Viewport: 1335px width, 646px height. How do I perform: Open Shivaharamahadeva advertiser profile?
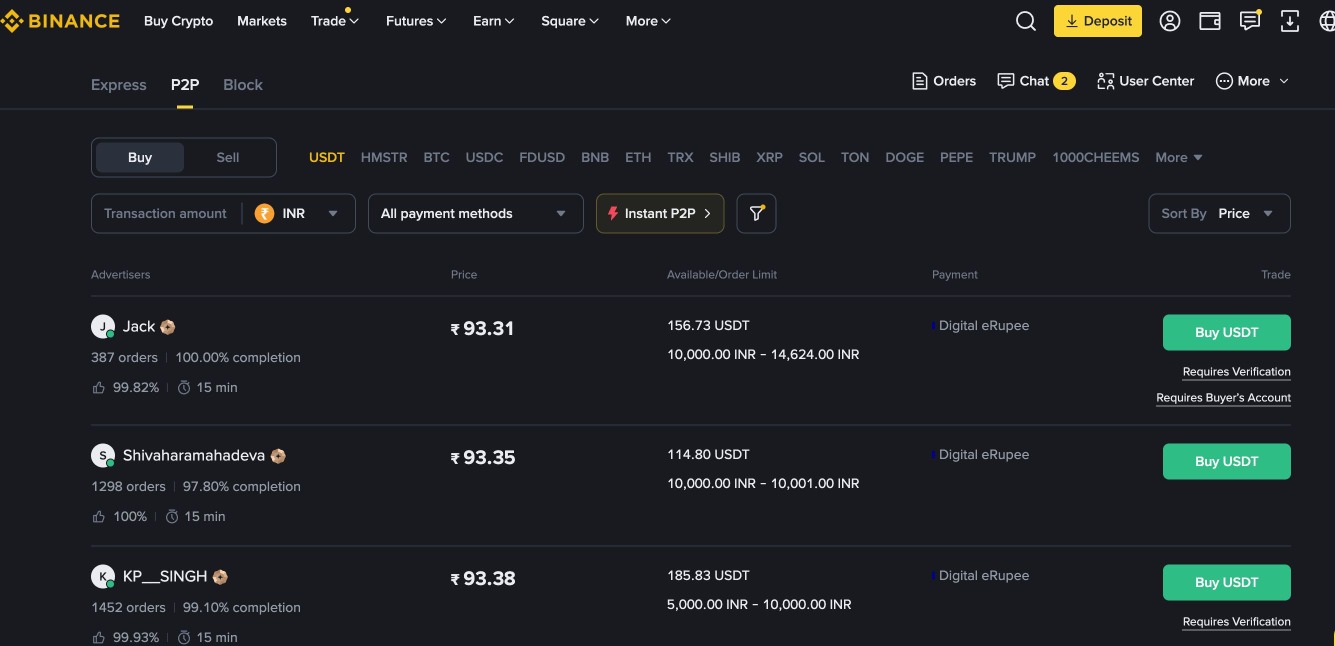point(193,456)
